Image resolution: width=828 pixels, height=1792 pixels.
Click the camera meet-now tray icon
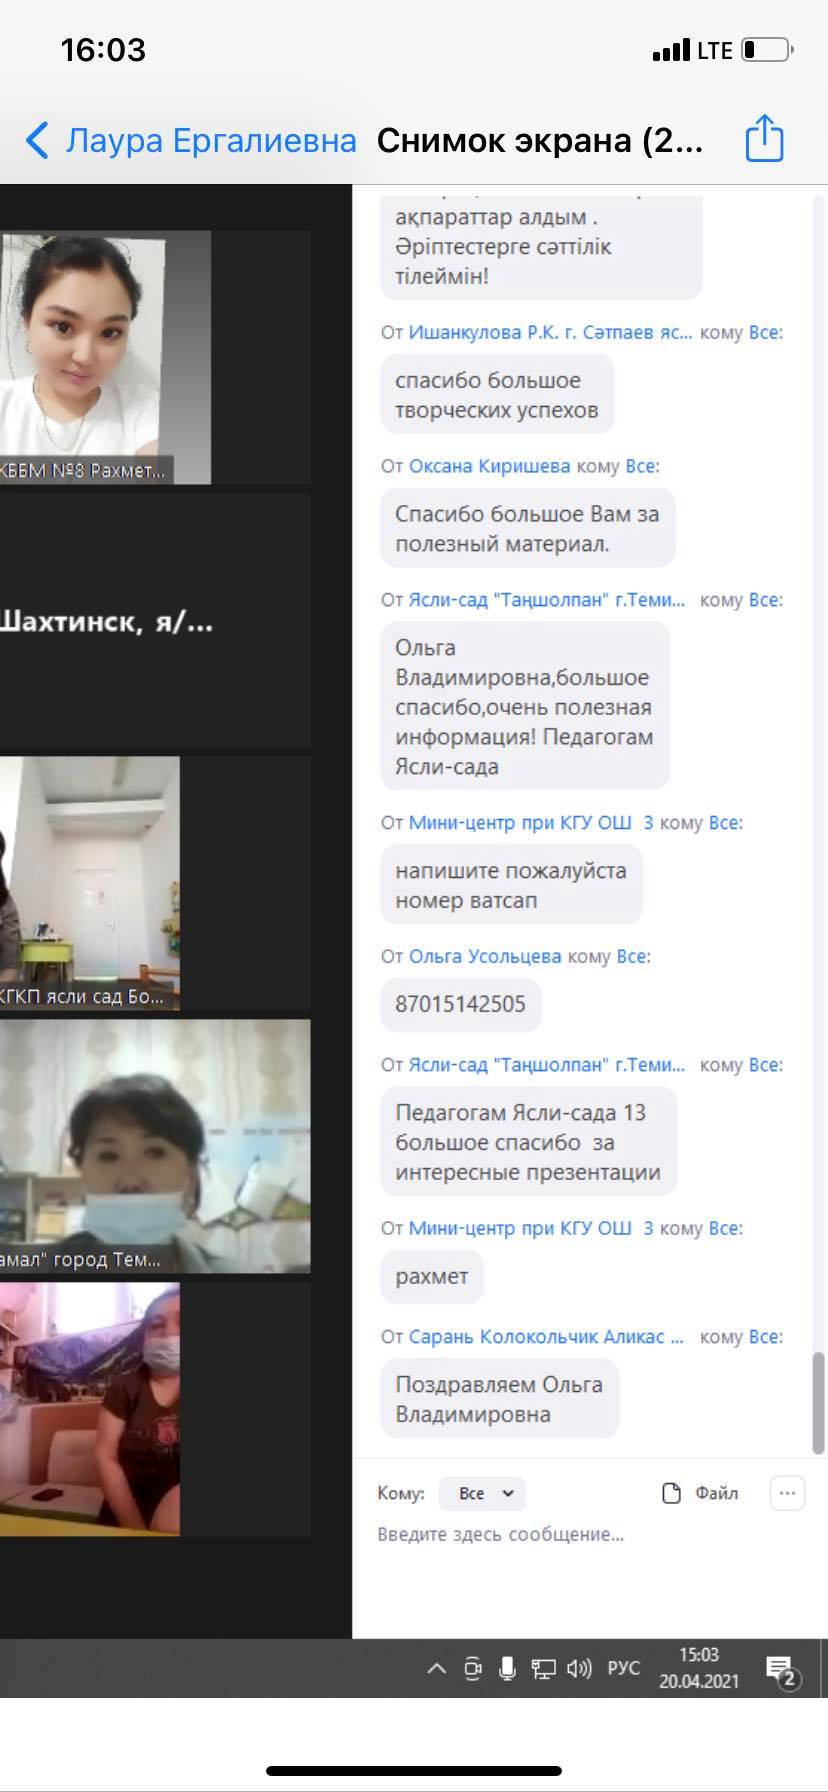[x=473, y=1668]
